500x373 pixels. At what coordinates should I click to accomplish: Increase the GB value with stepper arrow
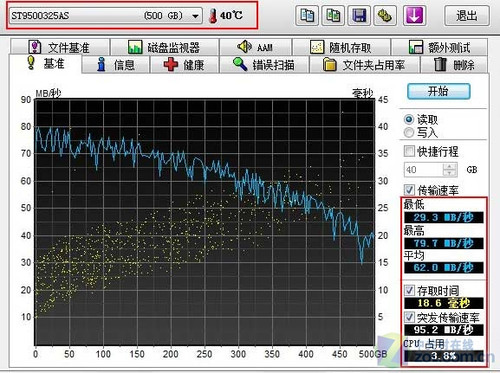tap(450, 167)
